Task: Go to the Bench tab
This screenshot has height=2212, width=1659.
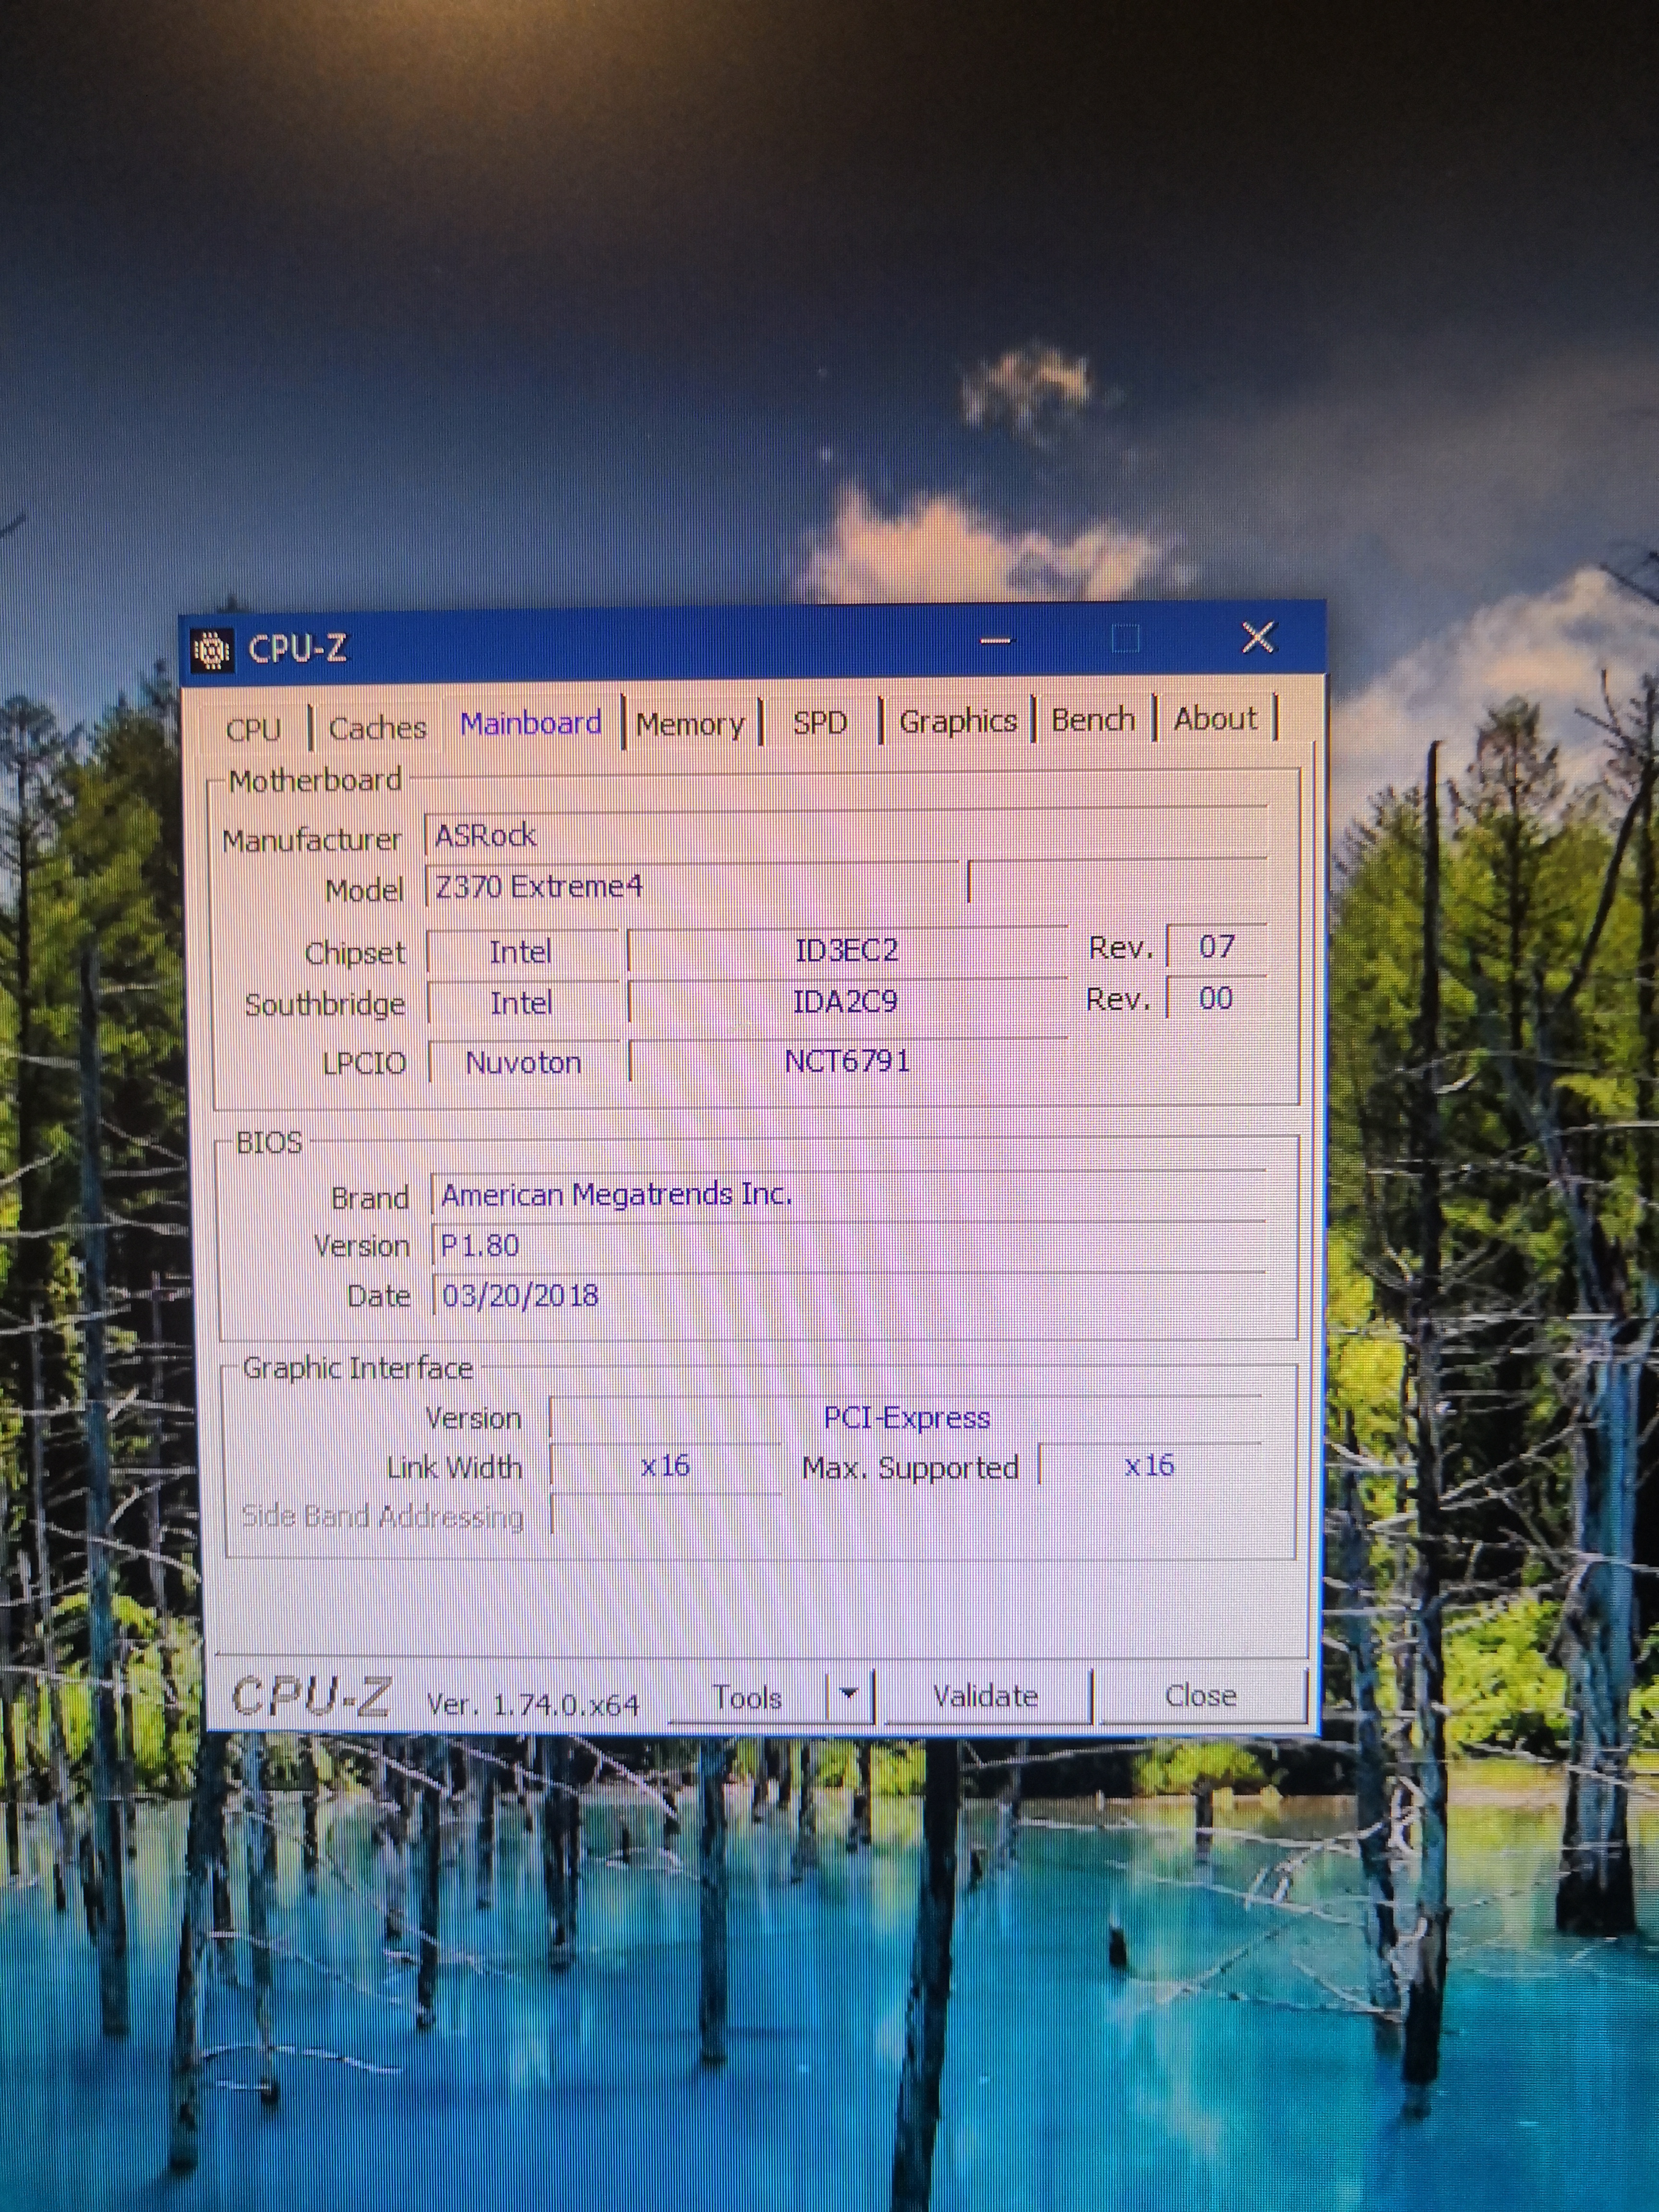Action: click(x=1093, y=719)
